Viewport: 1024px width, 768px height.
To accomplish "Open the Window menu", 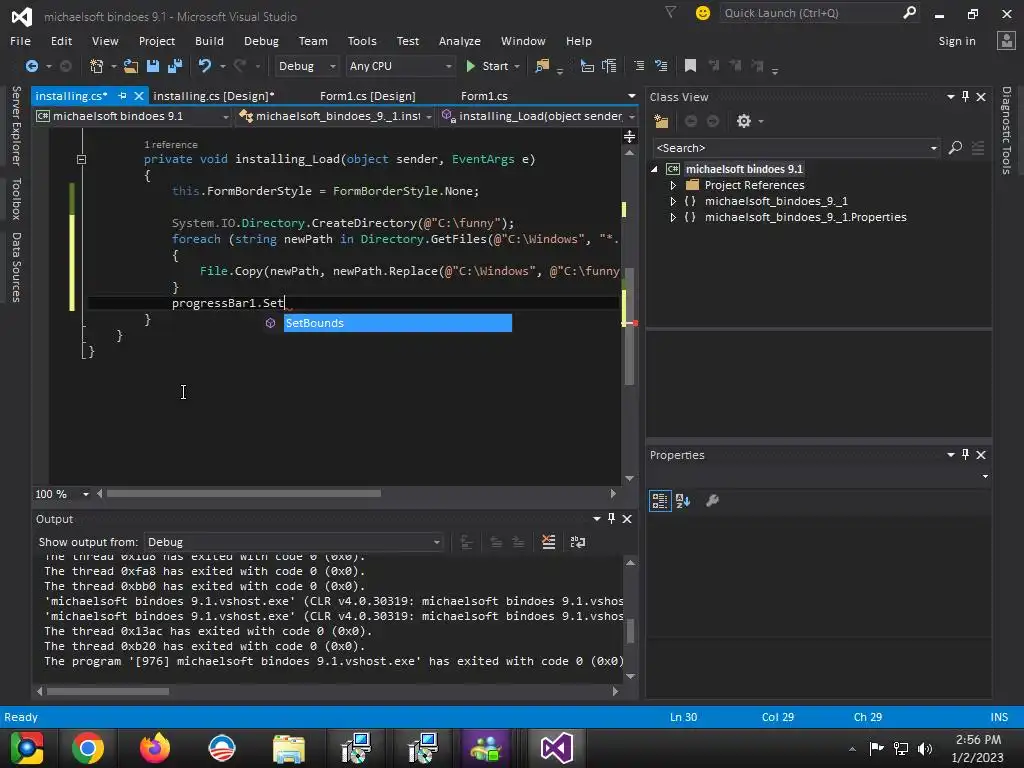I will coord(523,41).
